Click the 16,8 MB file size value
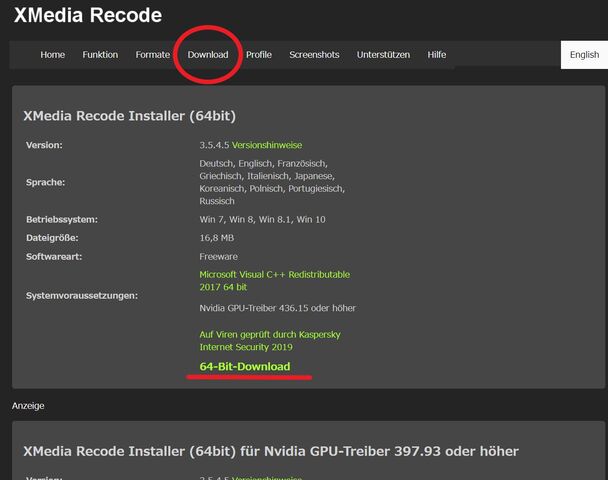Screen dimensions: 608x480 point(217,238)
